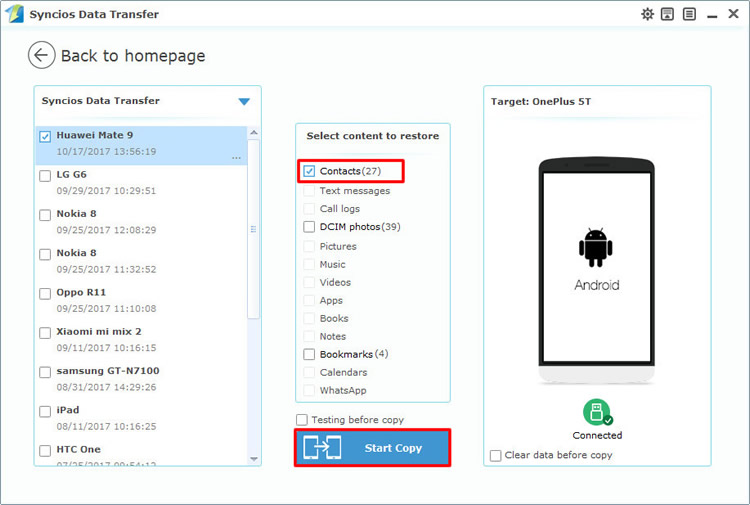
Task: Enable Testing before copy
Action: pyautogui.click(x=302, y=420)
